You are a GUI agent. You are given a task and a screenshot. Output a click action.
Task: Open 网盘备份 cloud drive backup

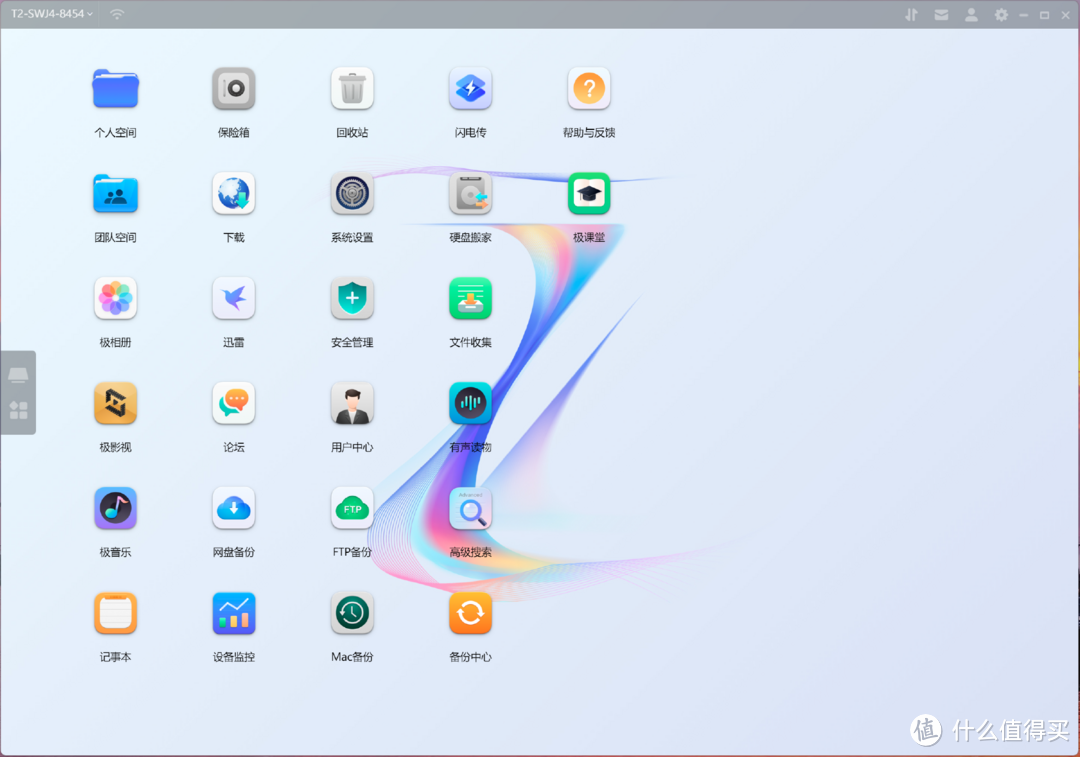coord(234,509)
